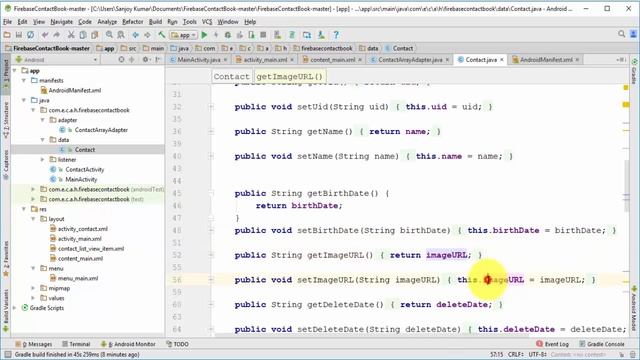Open the Build menu
Viewport: 640px width, 360px height.
(x=155, y=22)
